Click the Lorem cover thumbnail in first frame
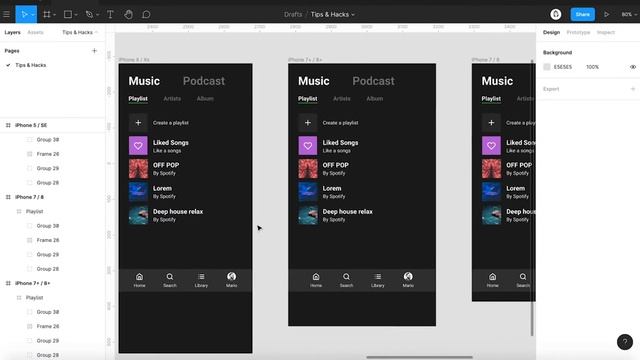640x360 pixels. (x=138, y=192)
